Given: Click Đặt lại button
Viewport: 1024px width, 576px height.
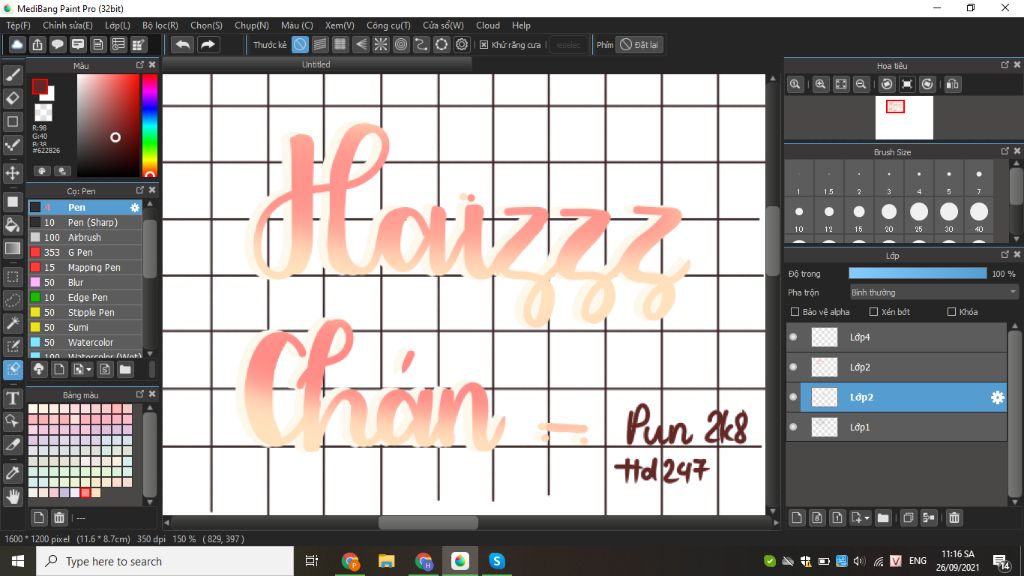Looking at the screenshot, I should tap(640, 44).
